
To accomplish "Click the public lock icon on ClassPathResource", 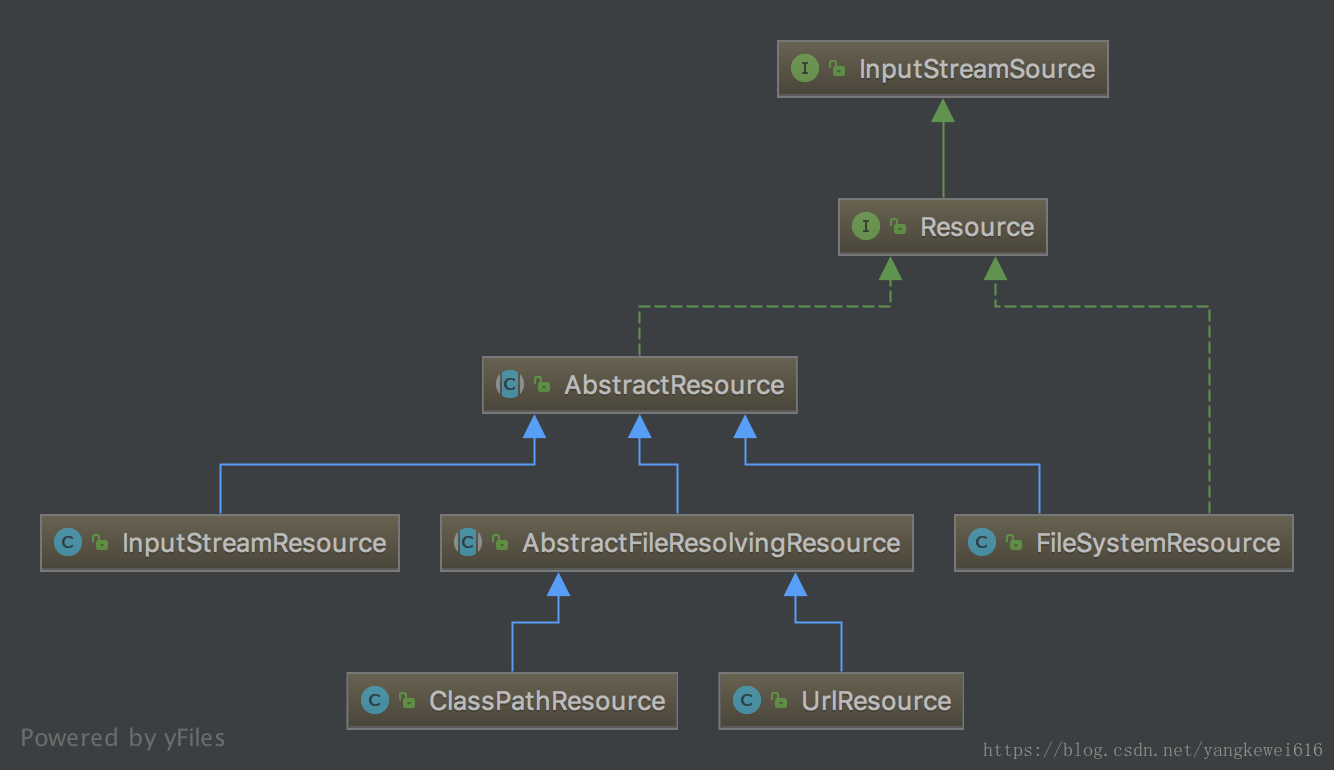I will (x=407, y=701).
